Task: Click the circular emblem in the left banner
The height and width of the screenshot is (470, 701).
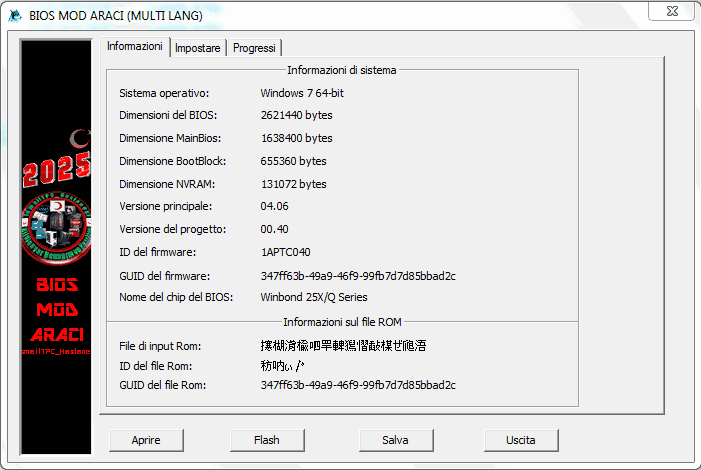Action: (57, 225)
